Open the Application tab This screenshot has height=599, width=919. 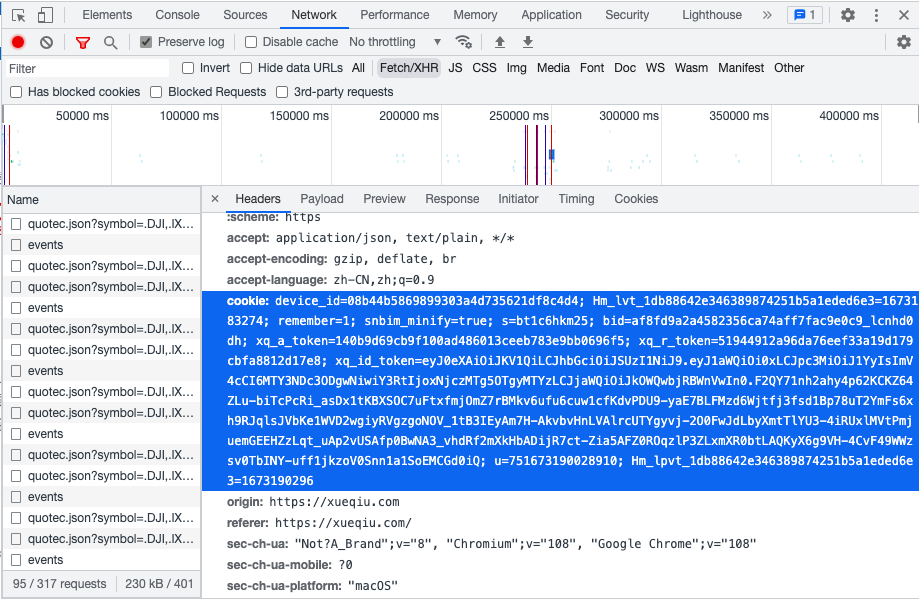(x=552, y=15)
